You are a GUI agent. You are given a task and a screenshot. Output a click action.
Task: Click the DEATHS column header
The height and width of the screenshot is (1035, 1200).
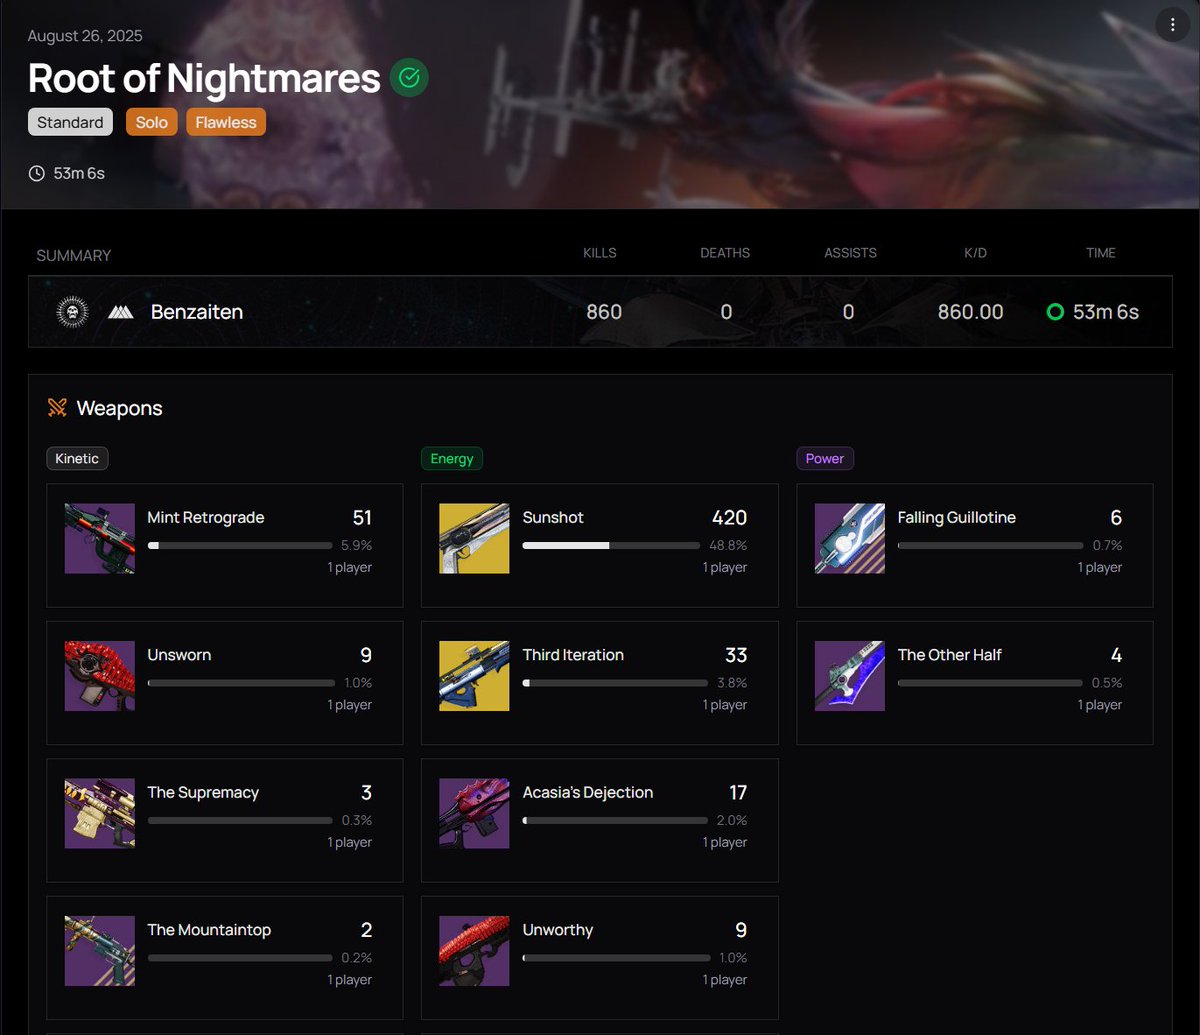pos(725,253)
